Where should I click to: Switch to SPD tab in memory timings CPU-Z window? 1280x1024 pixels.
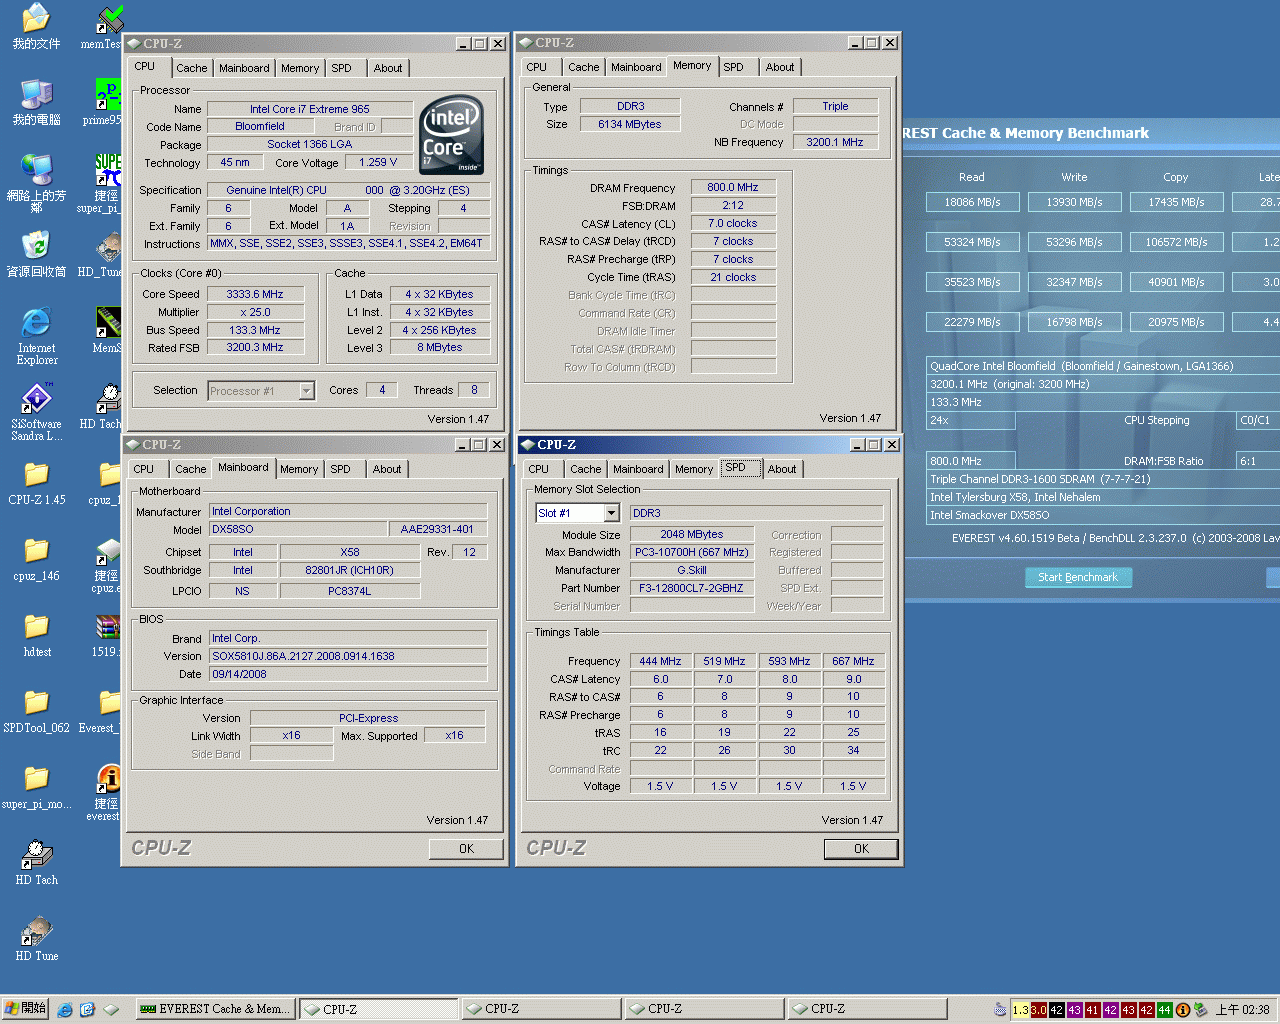tap(733, 67)
